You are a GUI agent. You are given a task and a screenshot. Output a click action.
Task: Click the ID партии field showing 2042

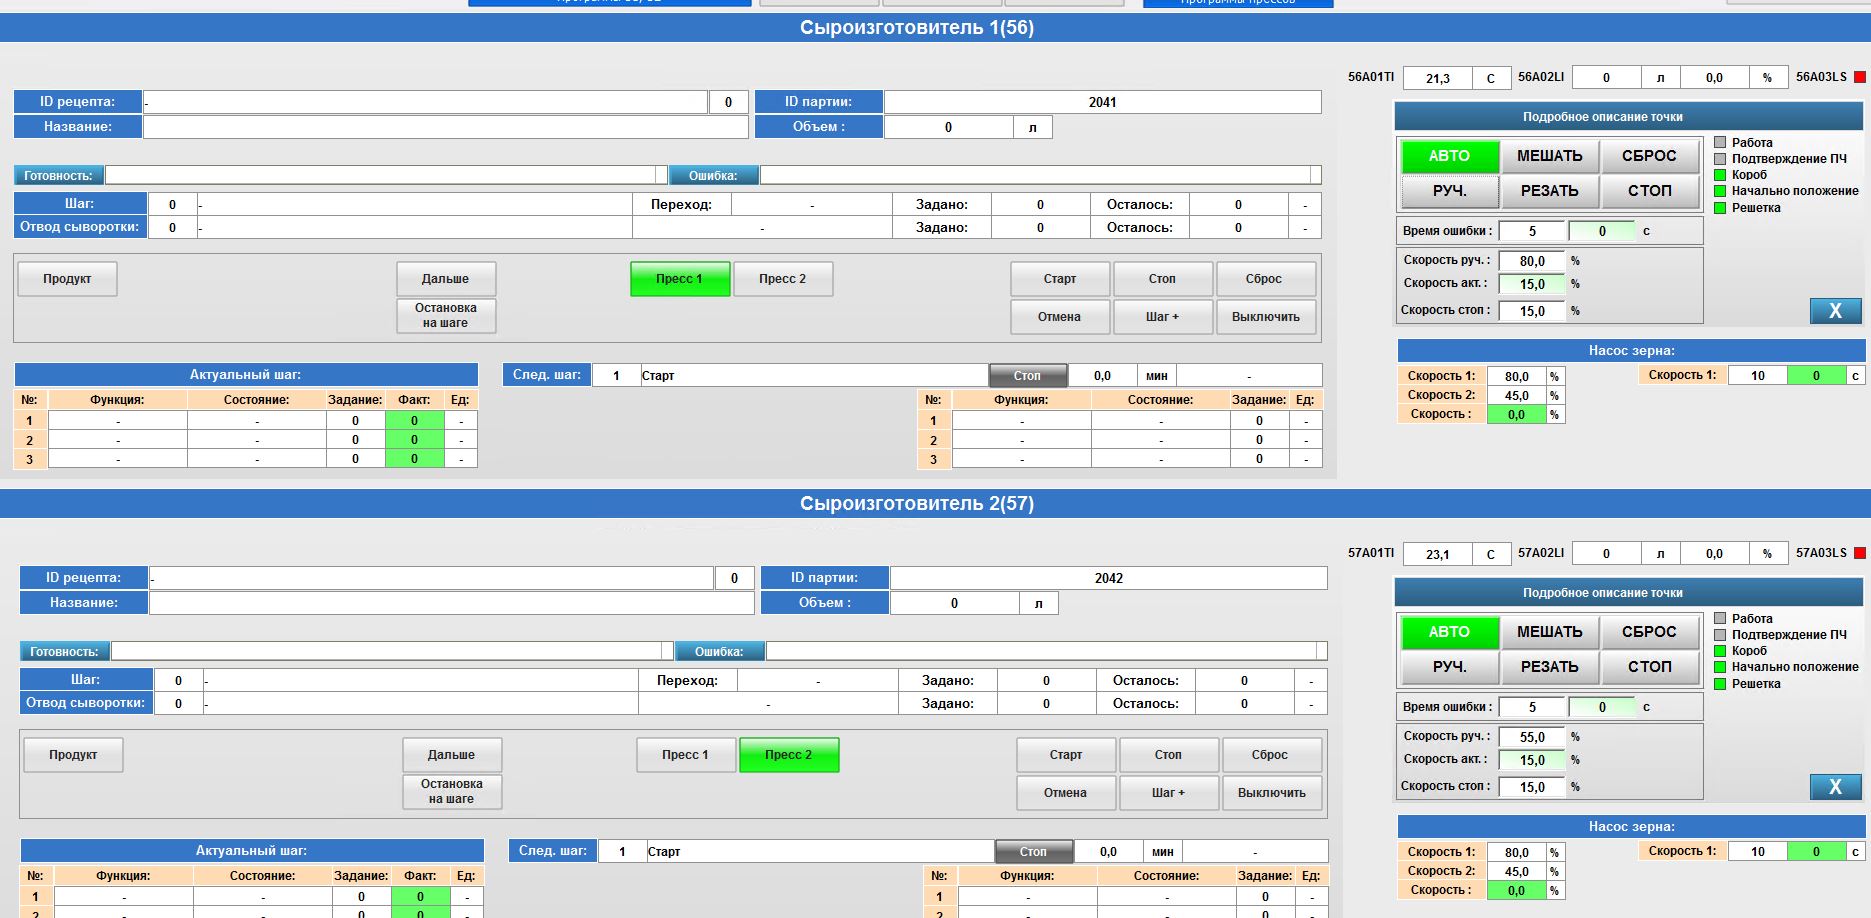(x=1108, y=578)
